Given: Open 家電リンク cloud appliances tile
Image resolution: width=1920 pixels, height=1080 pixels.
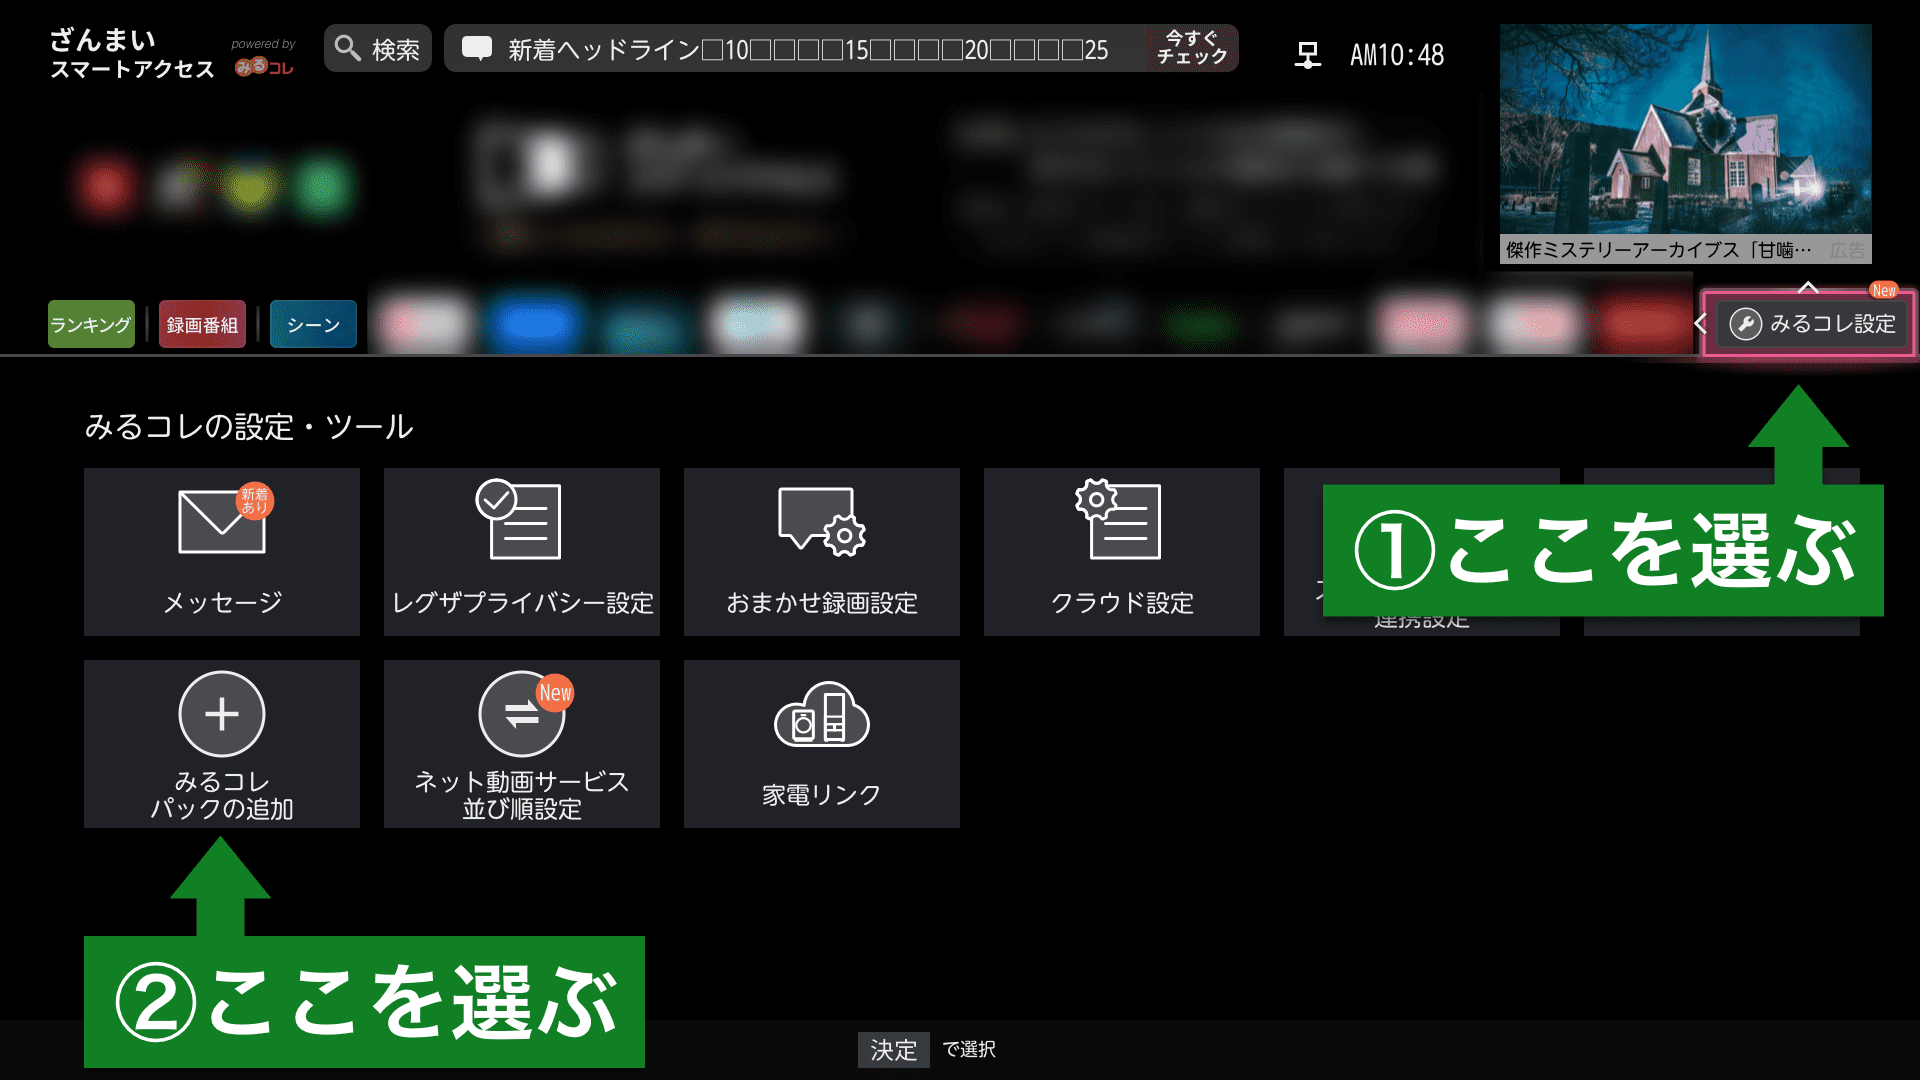Looking at the screenshot, I should 821,743.
